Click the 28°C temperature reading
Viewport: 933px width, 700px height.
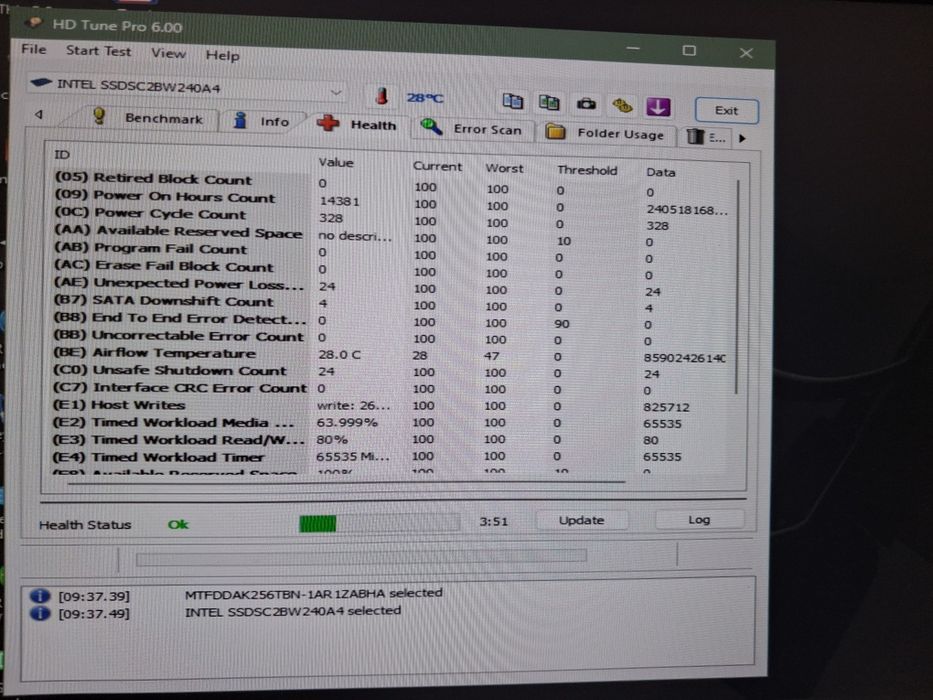424,98
